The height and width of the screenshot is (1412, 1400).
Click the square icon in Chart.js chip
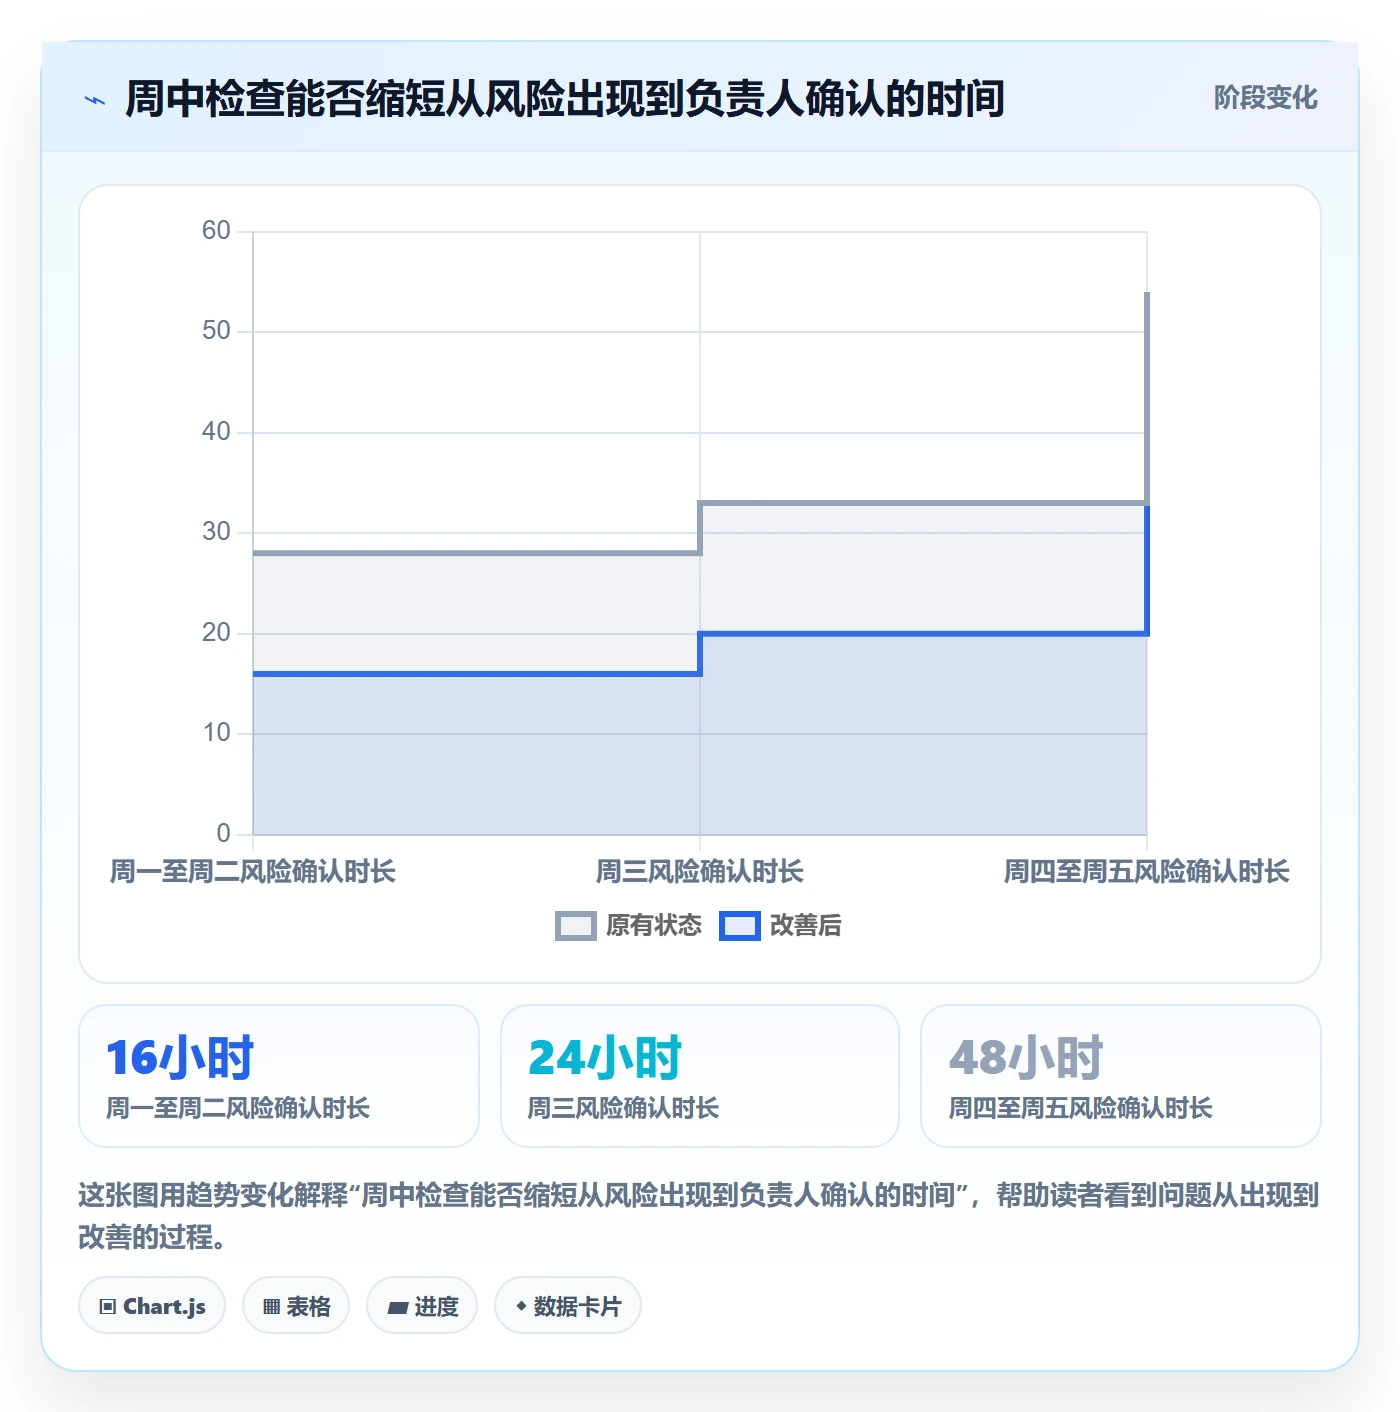pos(108,1307)
